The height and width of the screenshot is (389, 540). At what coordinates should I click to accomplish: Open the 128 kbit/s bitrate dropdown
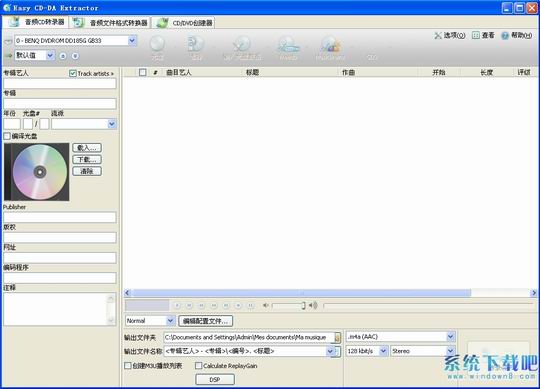383,351
